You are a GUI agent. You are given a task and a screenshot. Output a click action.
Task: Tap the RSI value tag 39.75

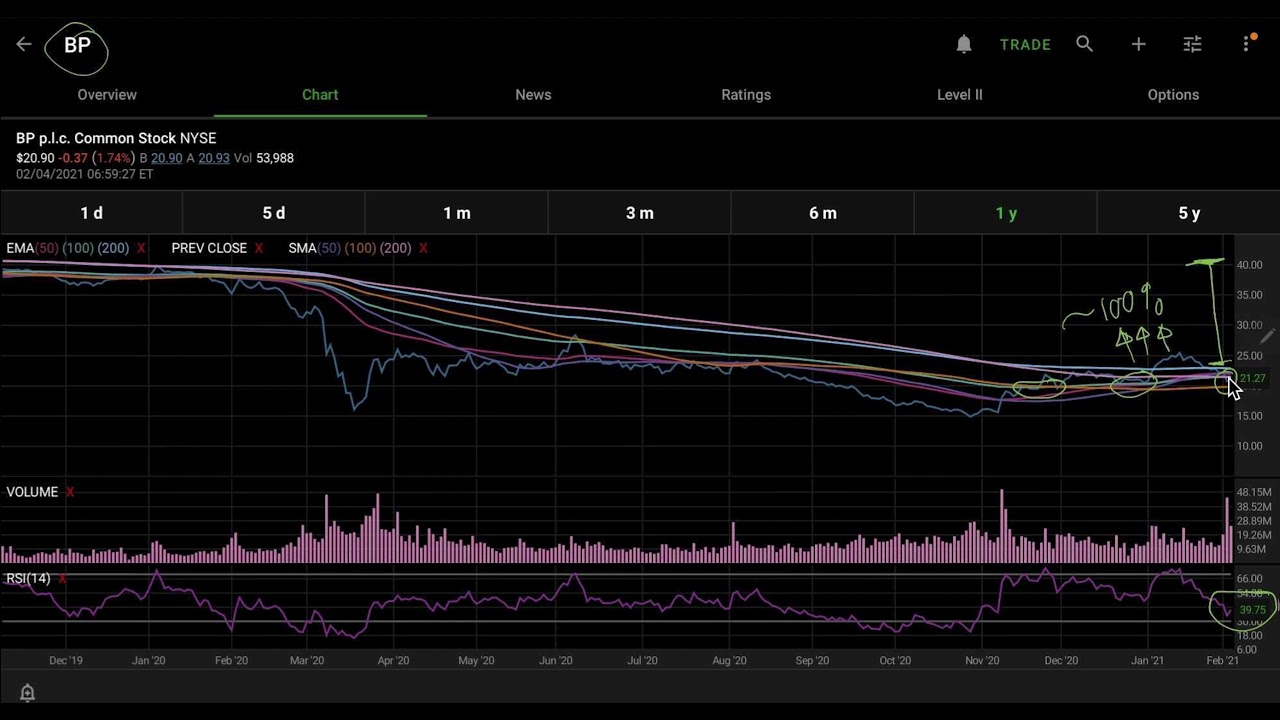1252,609
